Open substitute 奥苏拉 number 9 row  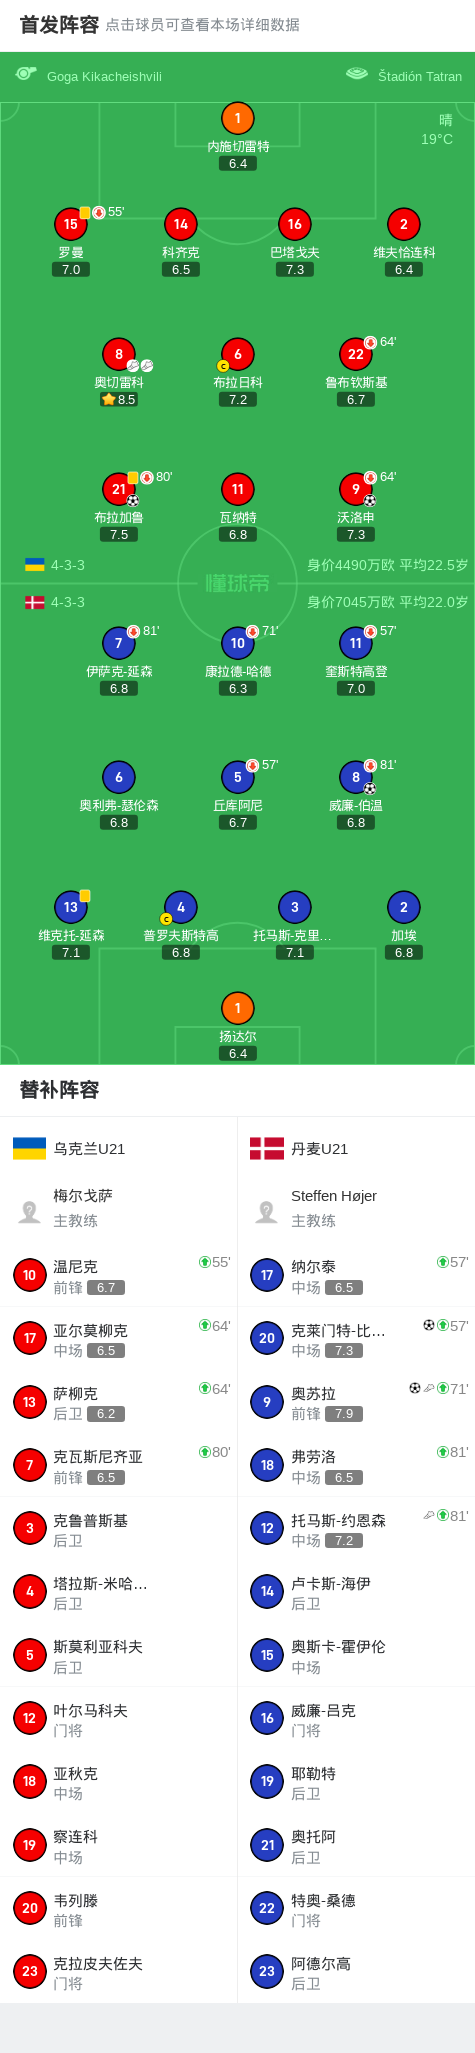pos(356,1402)
